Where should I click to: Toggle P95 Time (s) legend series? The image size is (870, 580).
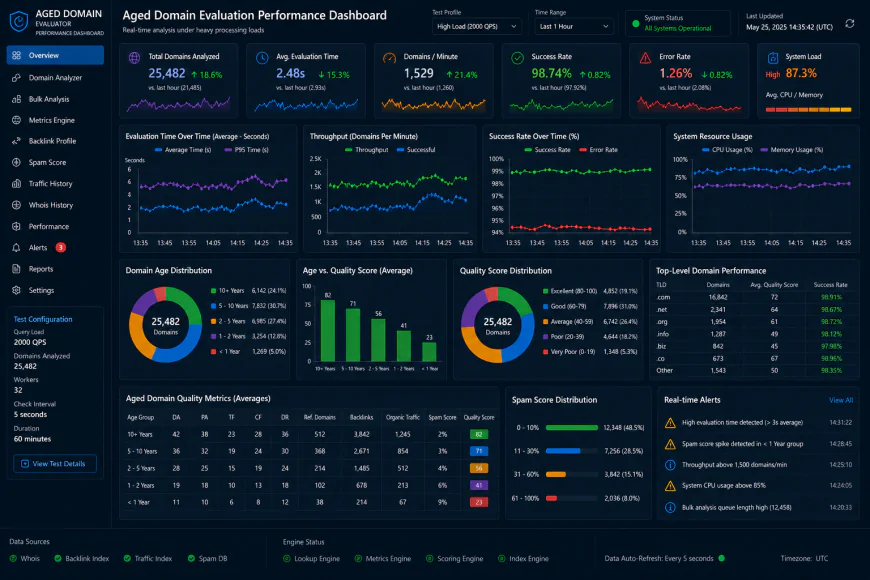pos(247,150)
